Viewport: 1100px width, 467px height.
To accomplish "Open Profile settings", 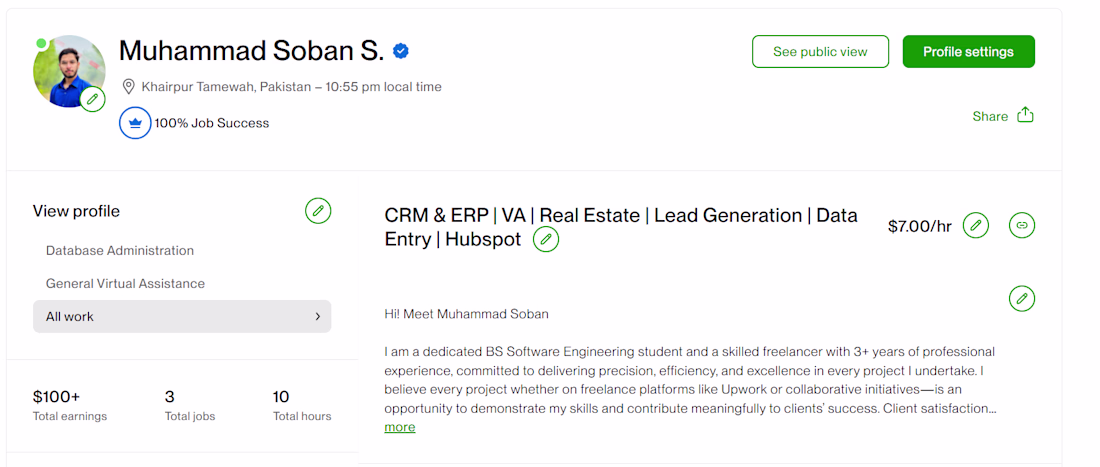I will pos(968,52).
